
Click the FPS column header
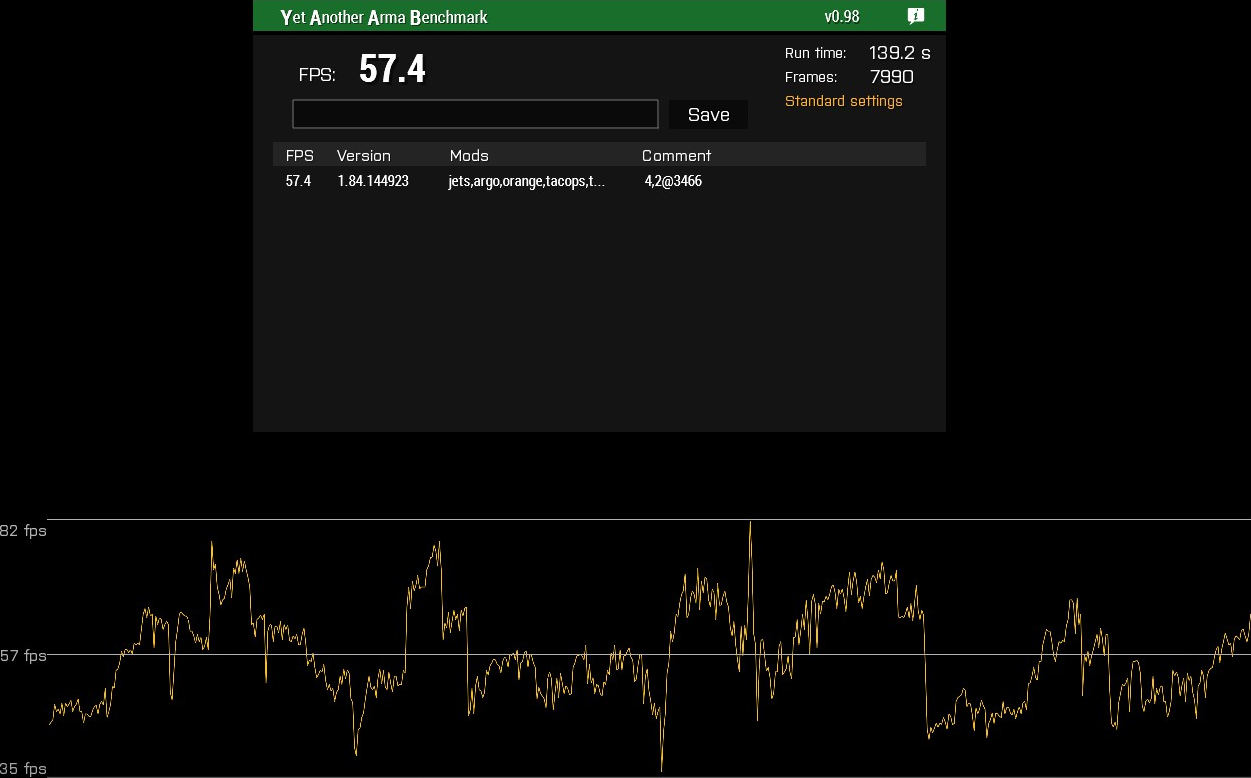point(299,155)
